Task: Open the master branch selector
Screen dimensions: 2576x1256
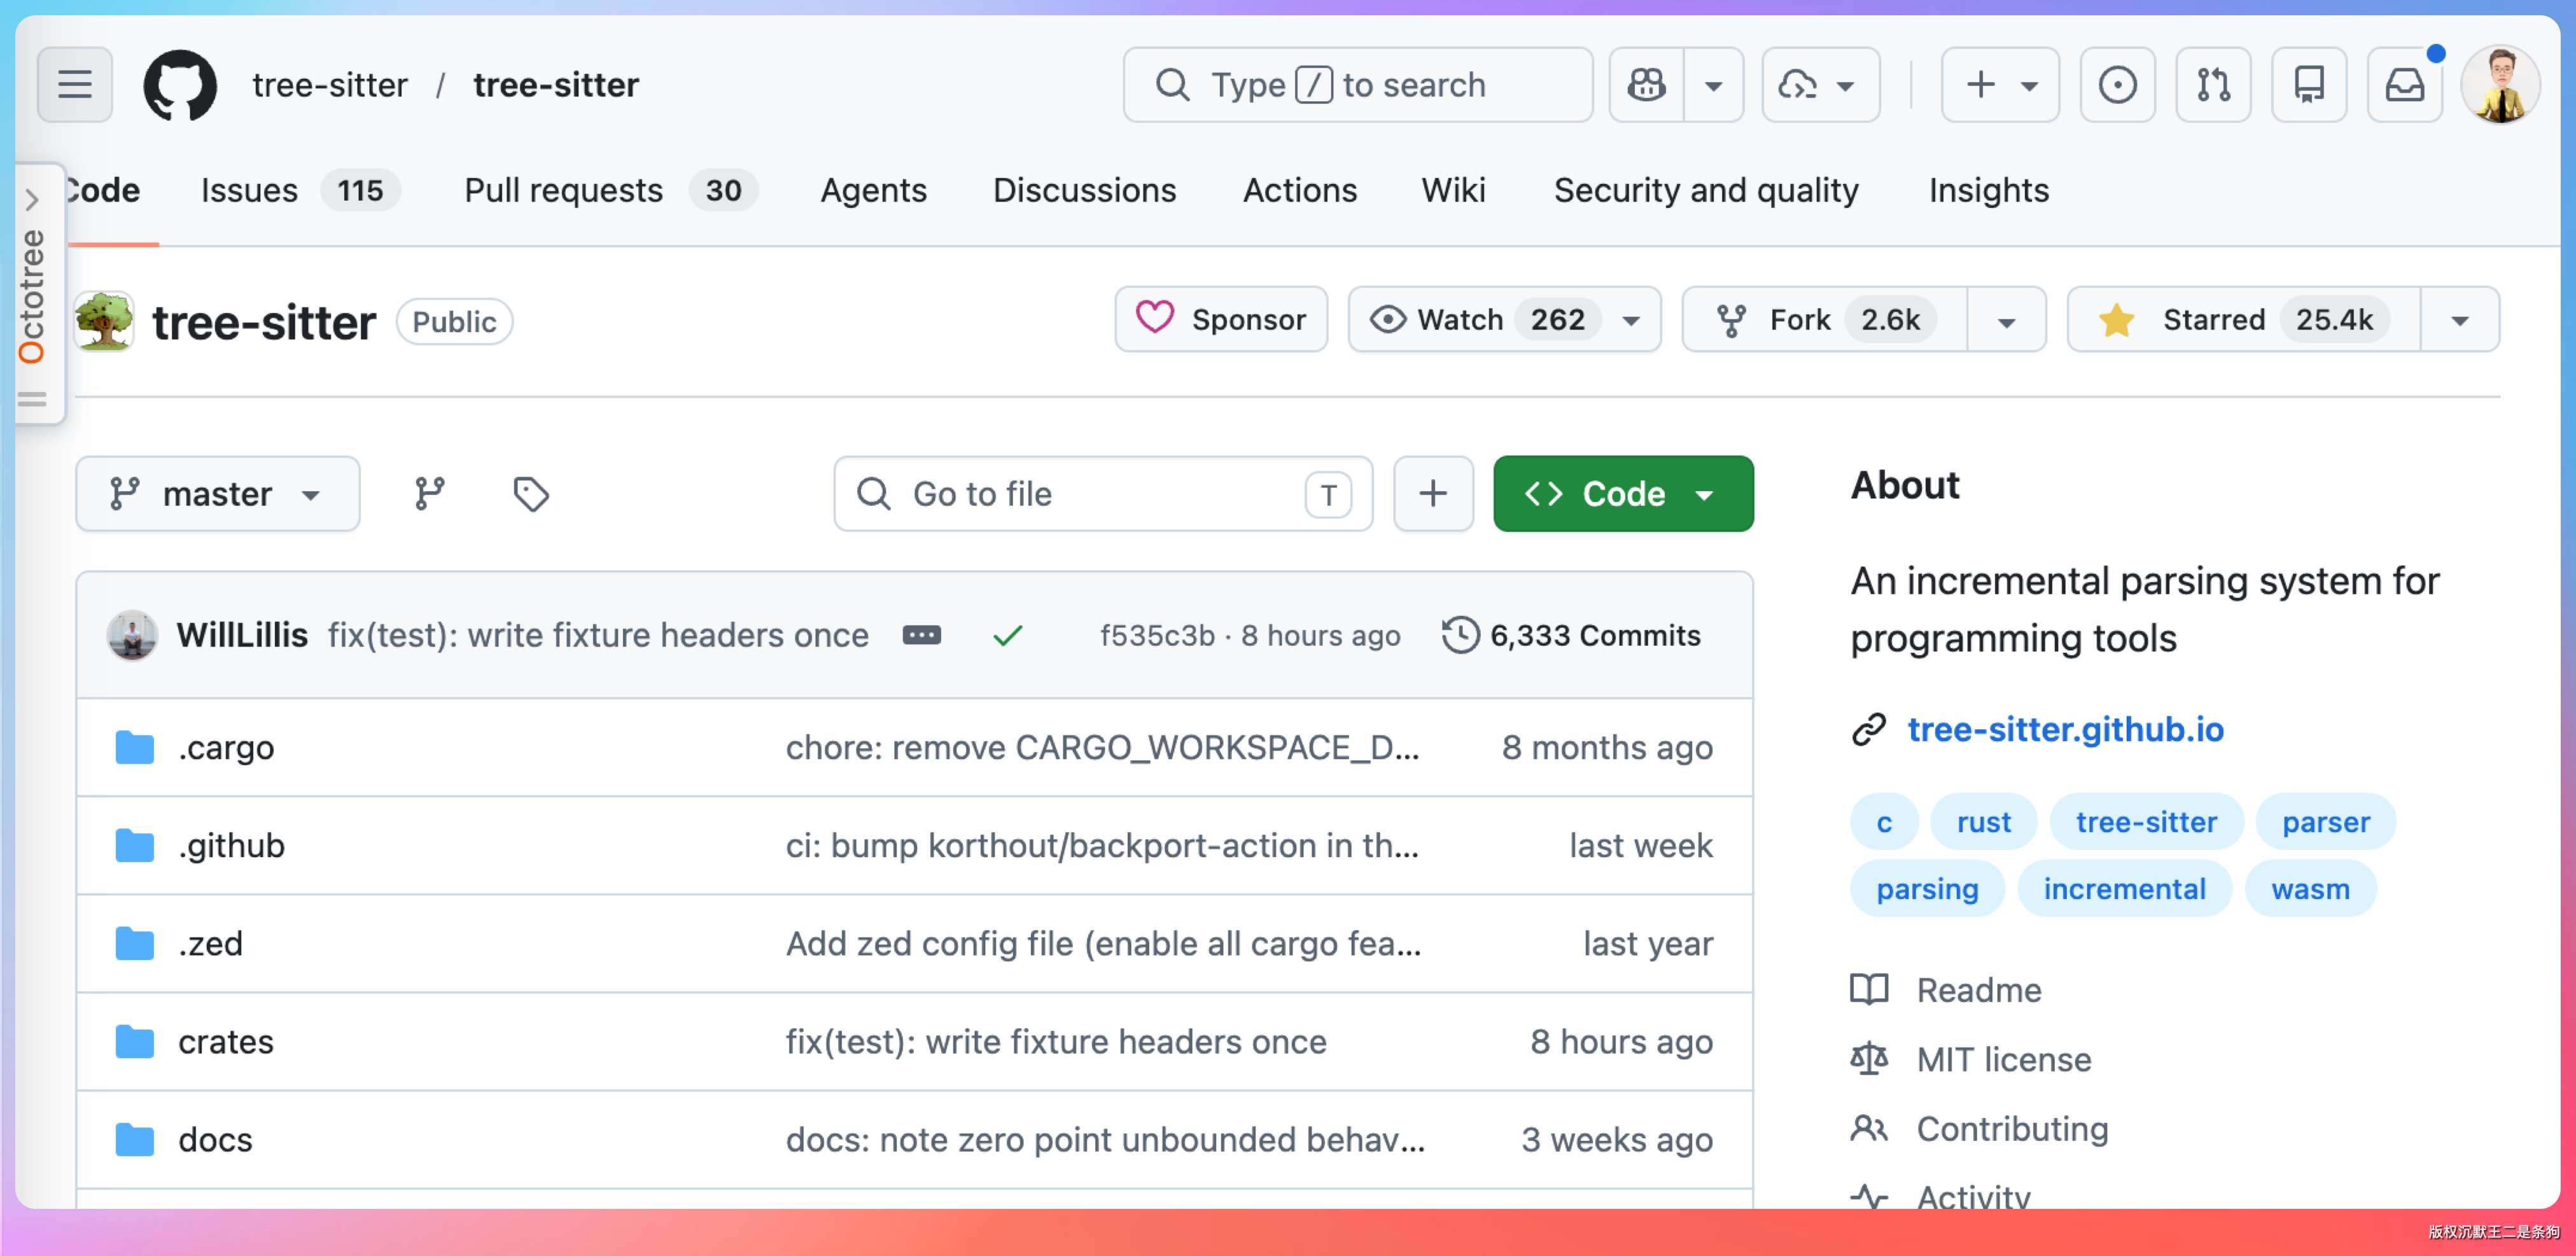Action: (x=217, y=493)
